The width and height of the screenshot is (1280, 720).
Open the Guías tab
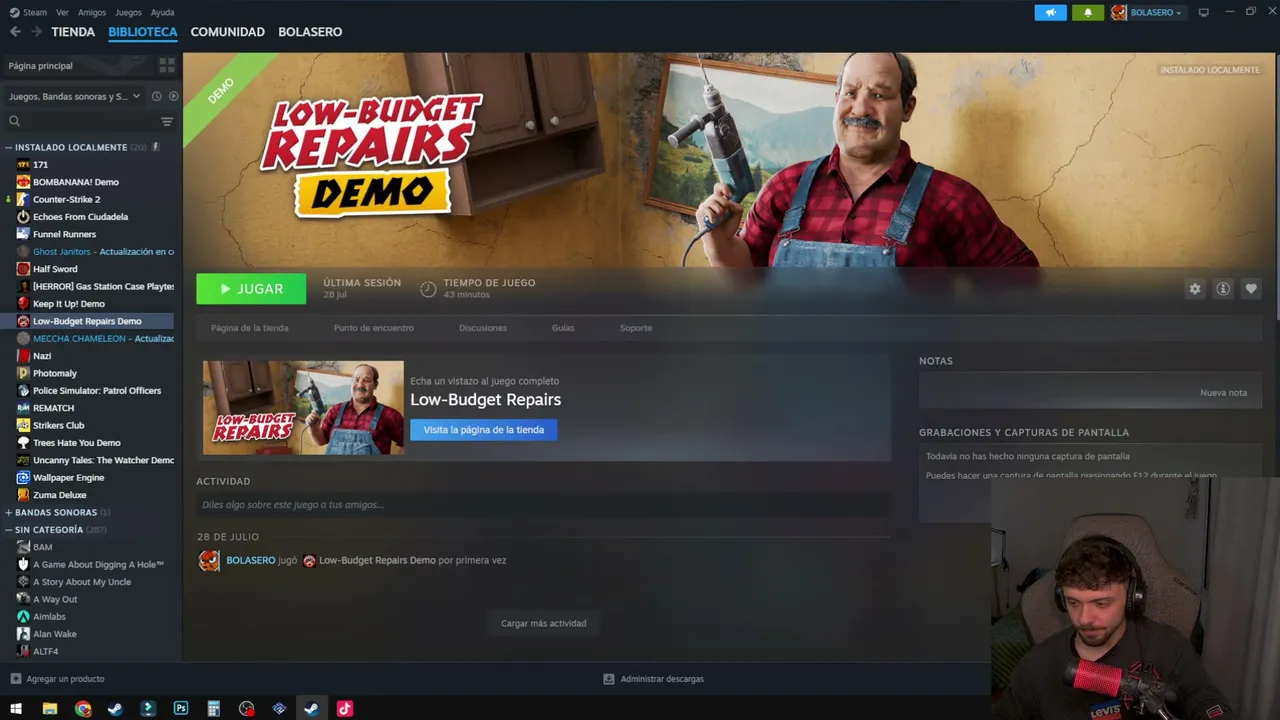coord(563,328)
